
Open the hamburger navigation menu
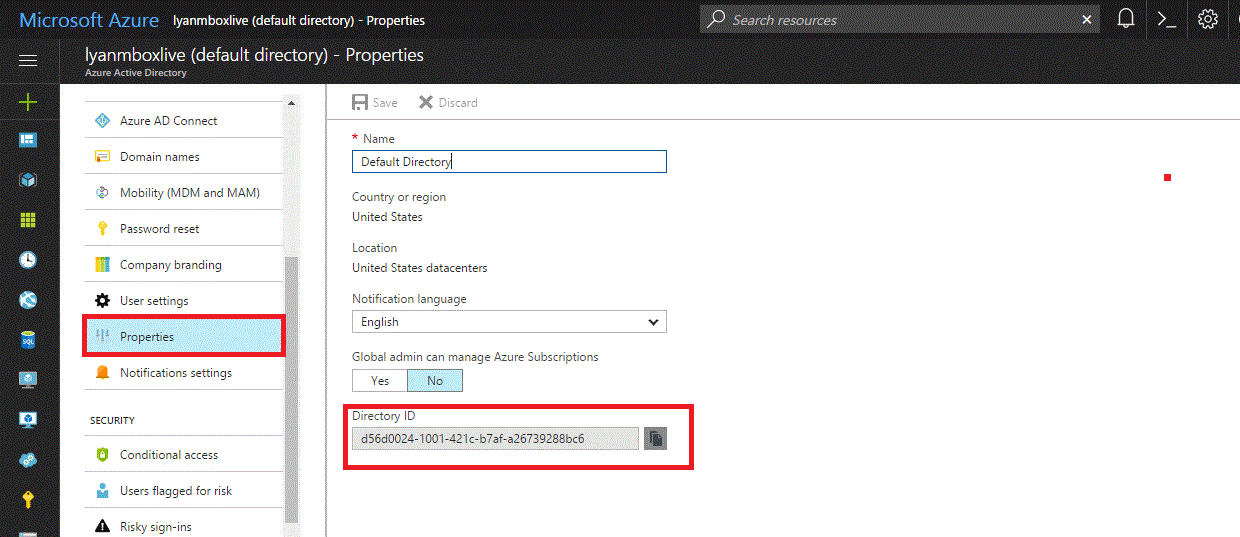point(28,61)
